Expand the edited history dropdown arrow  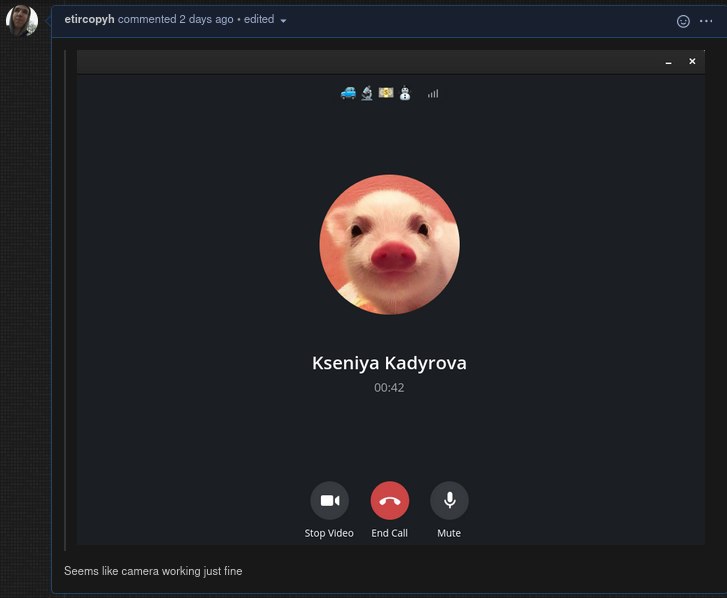tap(283, 21)
